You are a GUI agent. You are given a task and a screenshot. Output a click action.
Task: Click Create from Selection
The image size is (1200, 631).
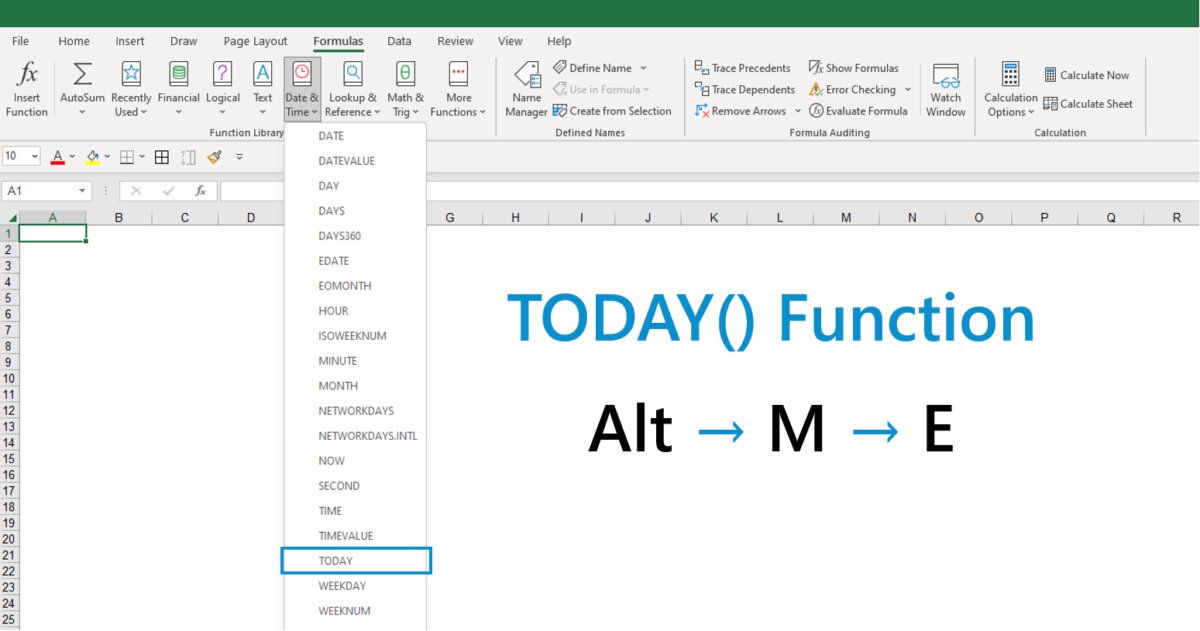613,111
